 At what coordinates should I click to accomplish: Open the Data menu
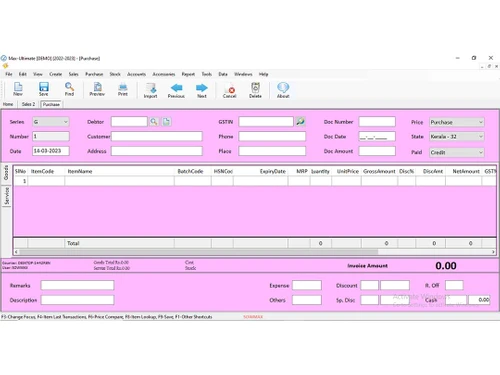tap(223, 74)
